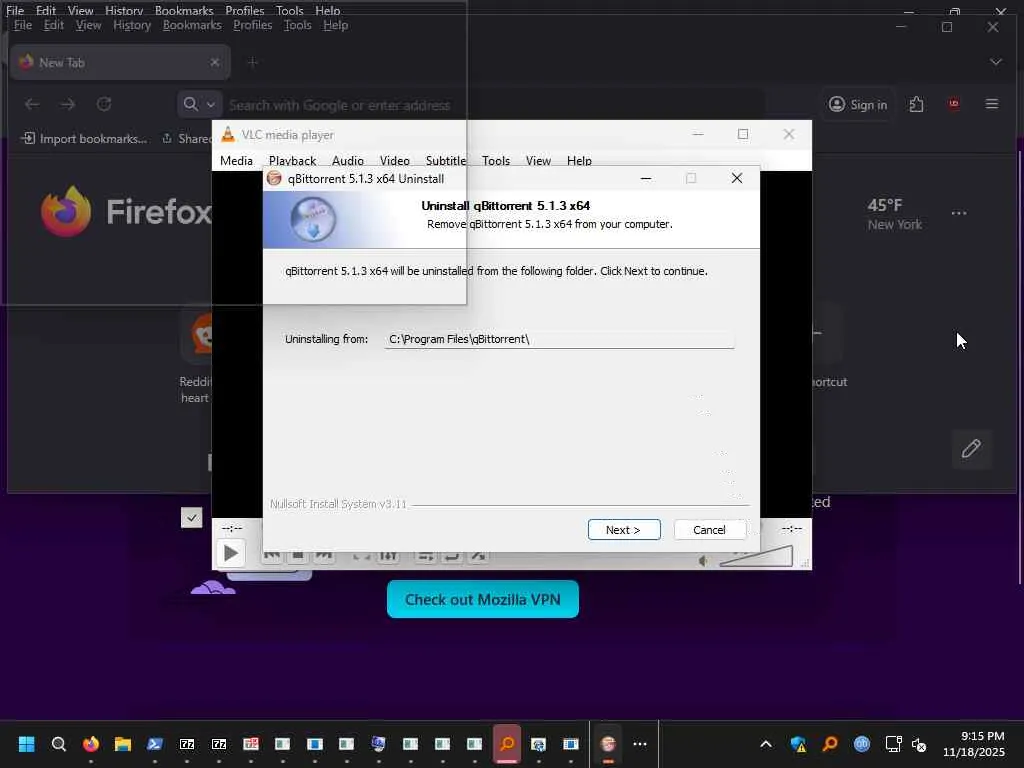The width and height of the screenshot is (1024, 768).
Task: Set volume on VLC's triangular volume slider
Action: pos(756,556)
